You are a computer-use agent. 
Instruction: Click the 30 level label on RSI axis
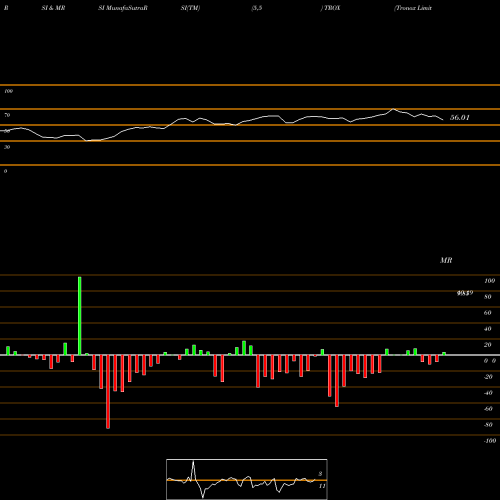[x=7, y=147]
